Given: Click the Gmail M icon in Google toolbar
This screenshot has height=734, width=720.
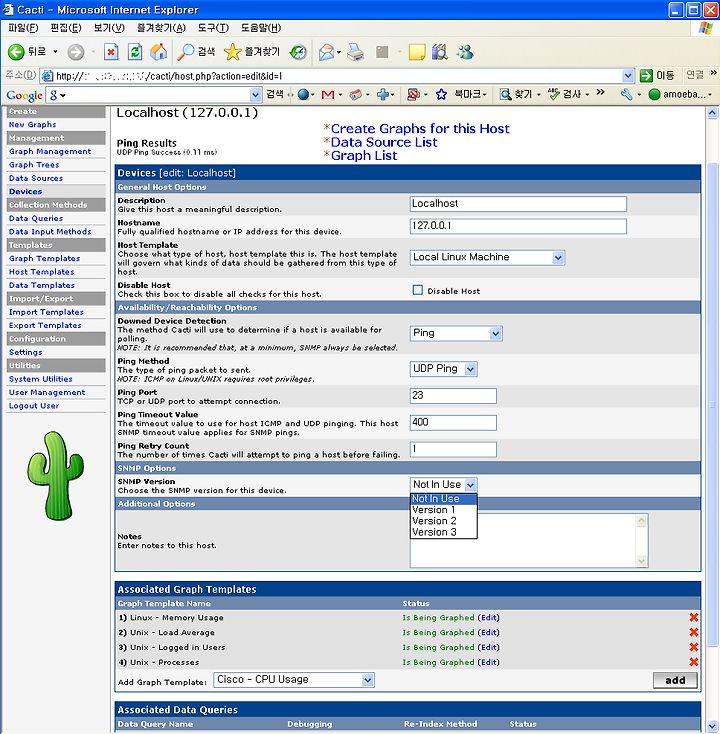Looking at the screenshot, I should click(x=328, y=95).
